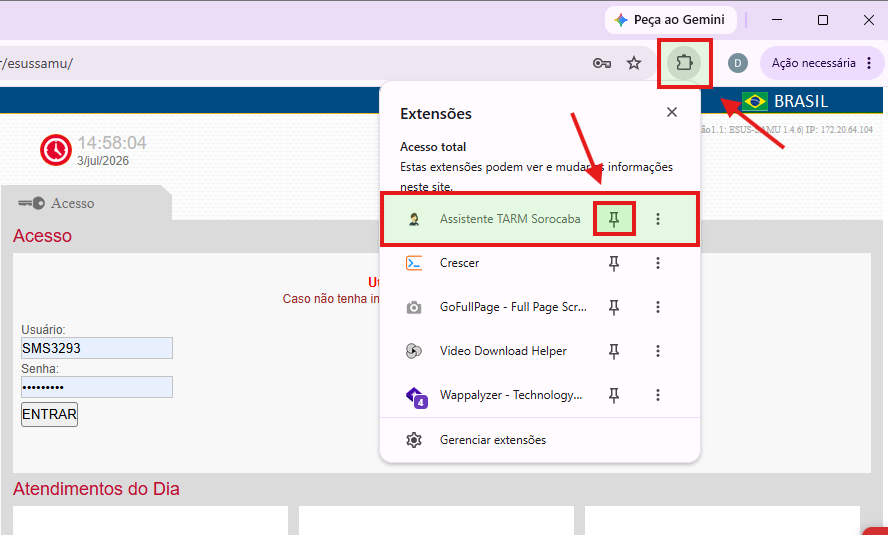Select Video Download Helper entry name
Image resolution: width=888 pixels, height=535 pixels.
pos(503,351)
